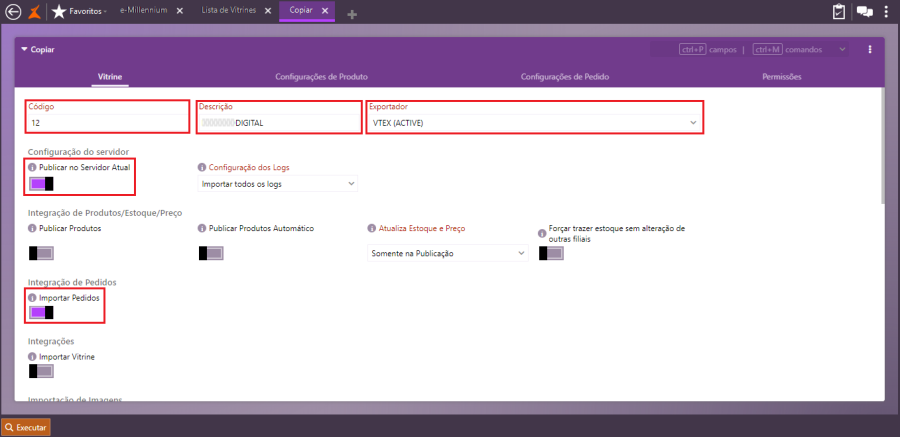
Task: Add a new tab with plus icon
Action: click(352, 14)
